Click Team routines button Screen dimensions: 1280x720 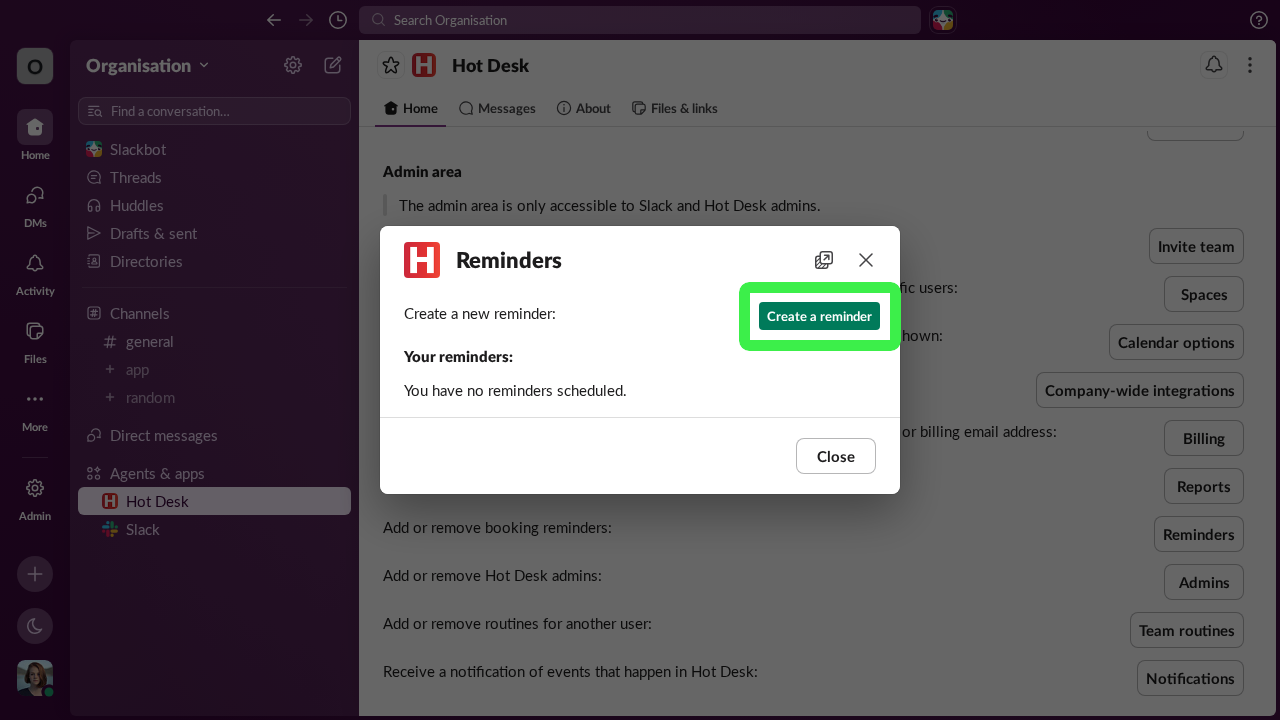(x=1187, y=630)
